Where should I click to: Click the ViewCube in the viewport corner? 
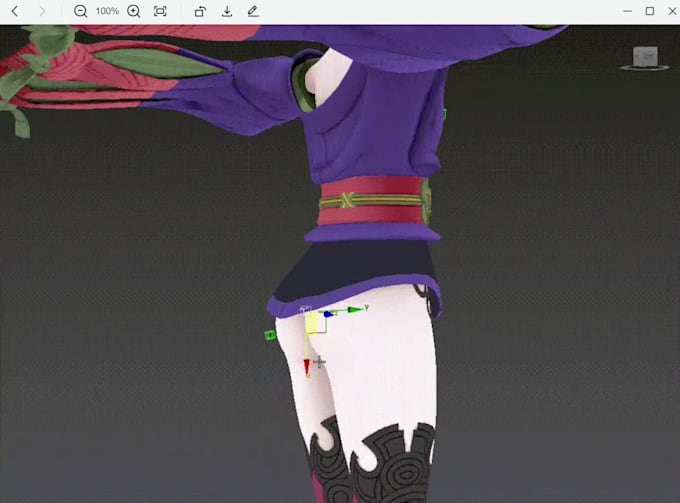645,58
